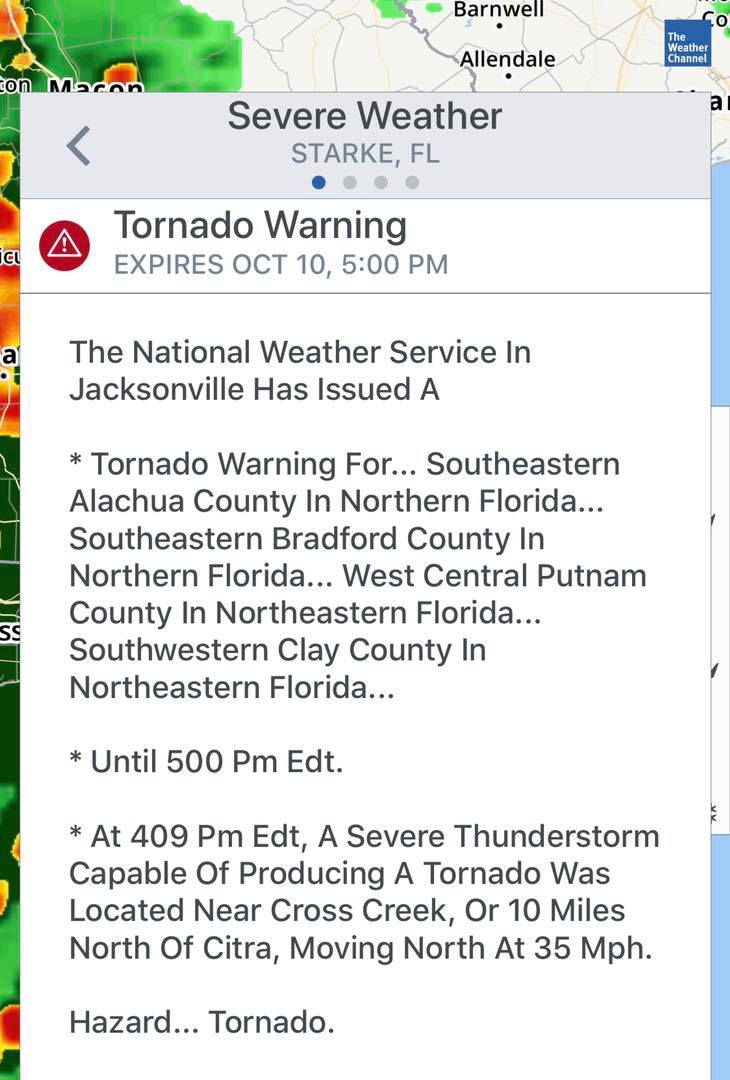Tap the Hazard... Tornado. line
Image resolution: width=730 pixels, height=1080 pixels.
click(x=202, y=1022)
